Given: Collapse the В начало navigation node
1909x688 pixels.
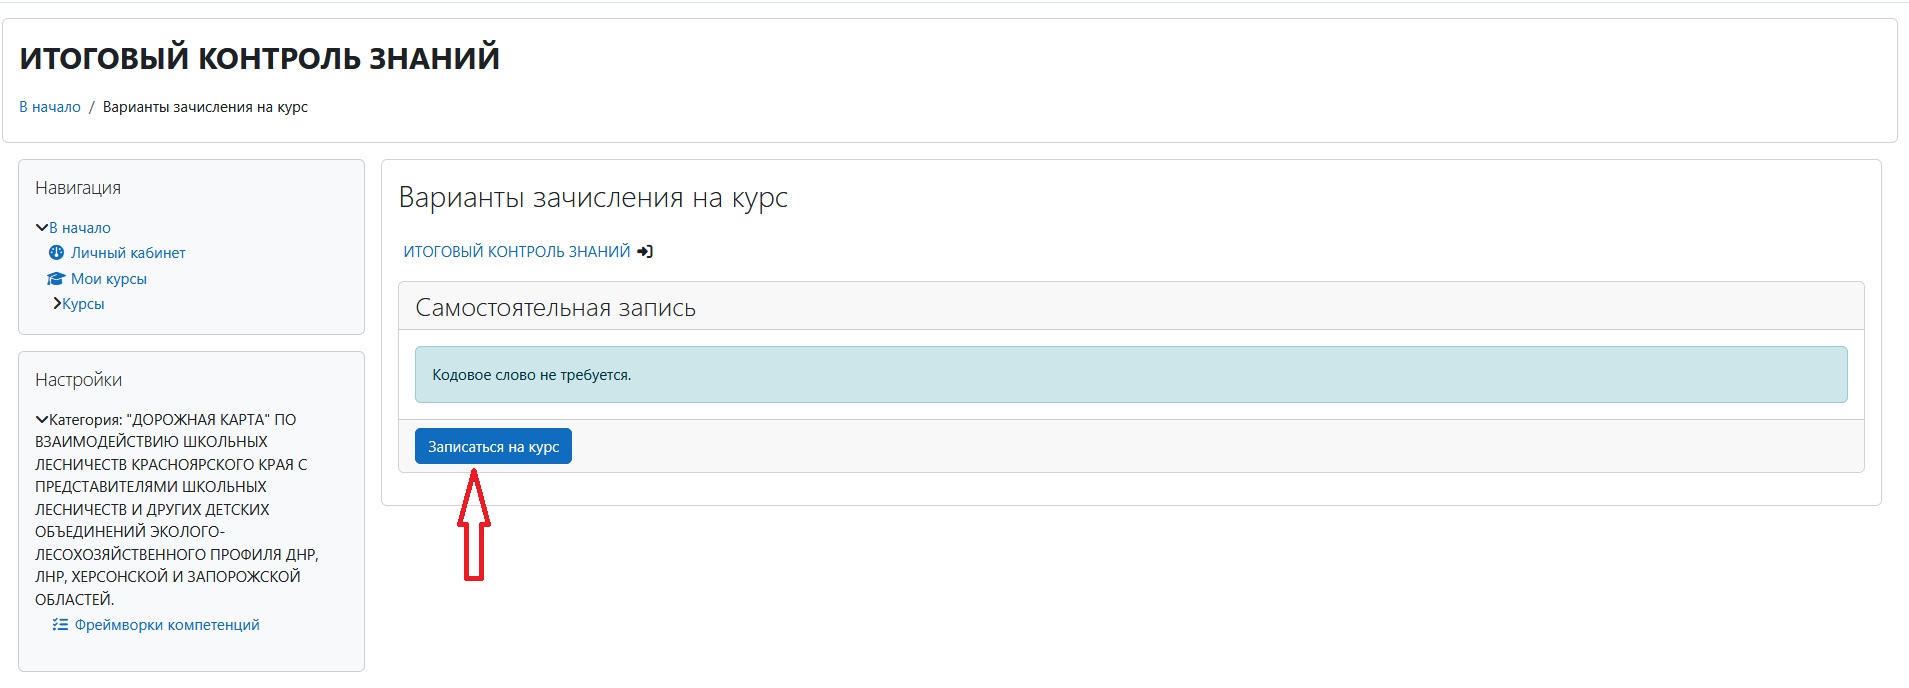Looking at the screenshot, I should coord(42,228).
